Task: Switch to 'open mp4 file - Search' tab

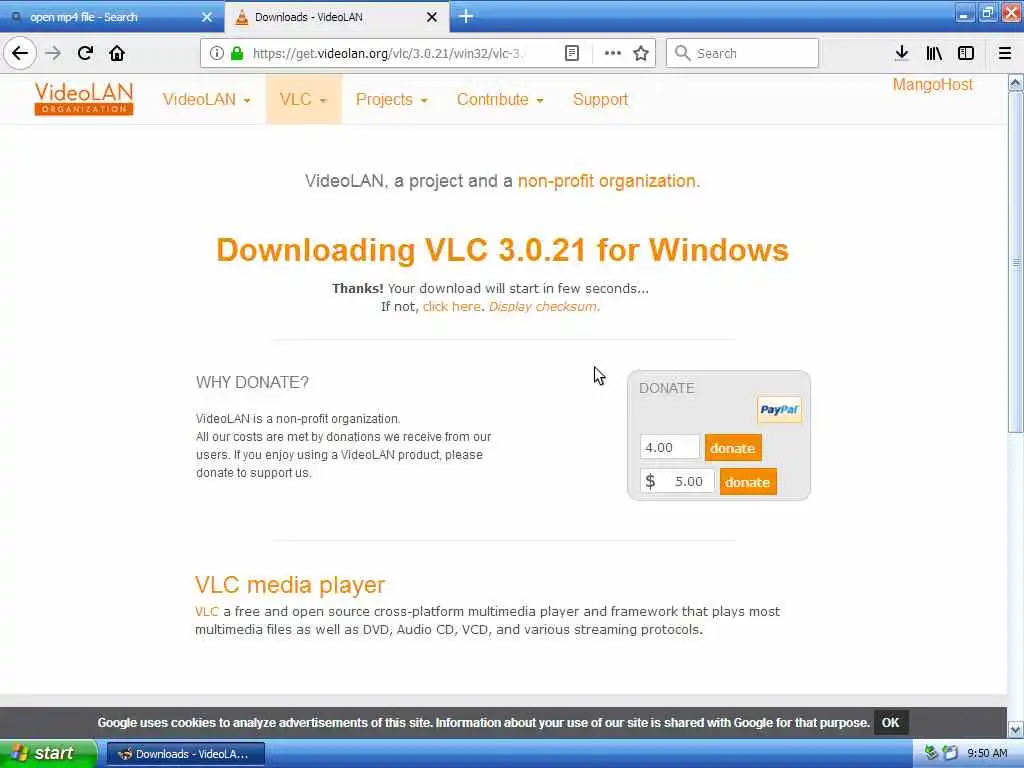Action: coord(111,17)
